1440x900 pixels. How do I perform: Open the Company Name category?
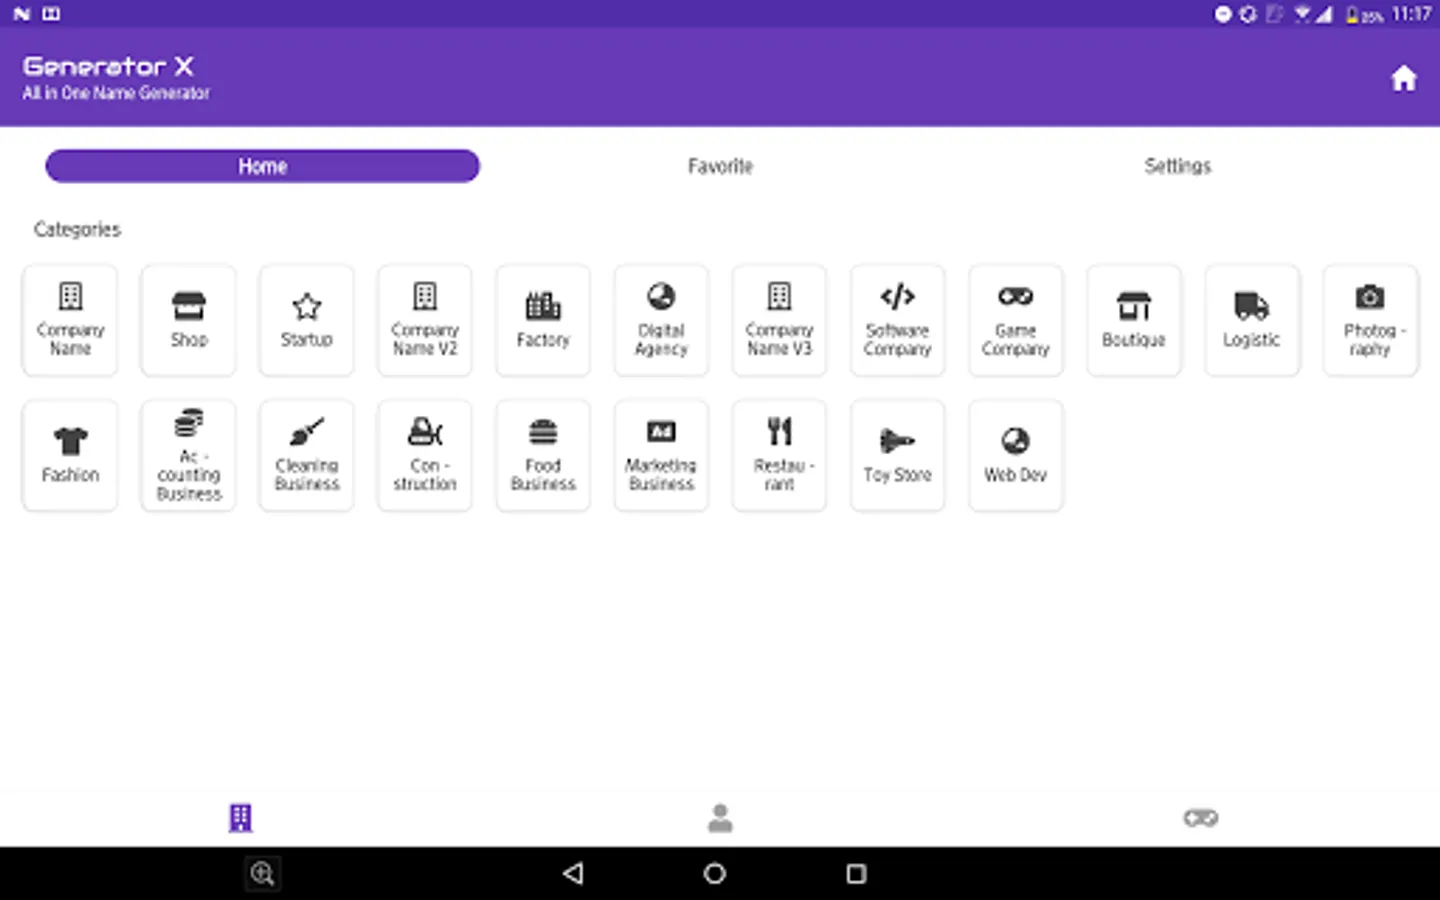tap(70, 320)
